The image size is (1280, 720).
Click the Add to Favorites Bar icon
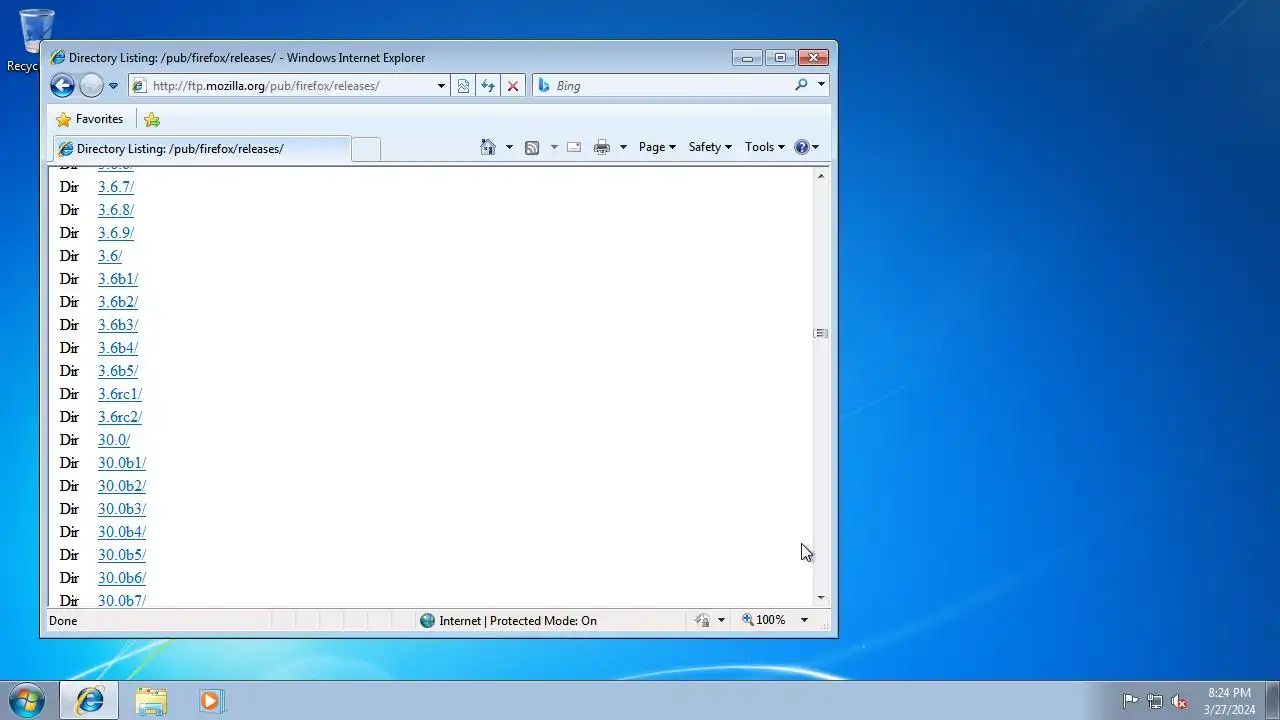(x=152, y=119)
